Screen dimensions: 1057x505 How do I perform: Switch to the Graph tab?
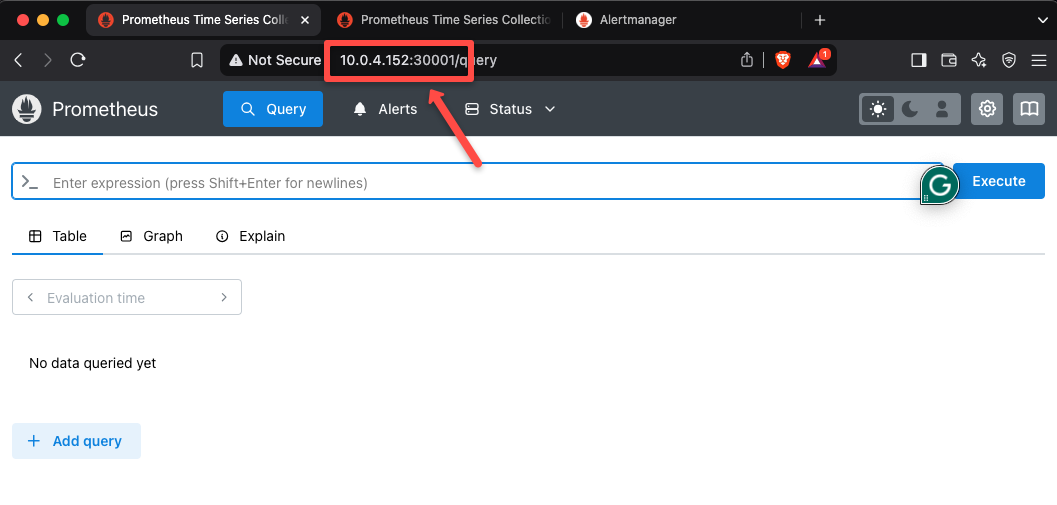pos(151,236)
